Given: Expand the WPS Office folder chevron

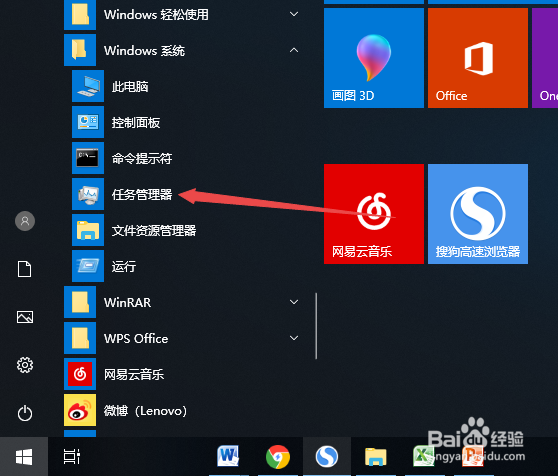Looking at the screenshot, I should [294, 338].
